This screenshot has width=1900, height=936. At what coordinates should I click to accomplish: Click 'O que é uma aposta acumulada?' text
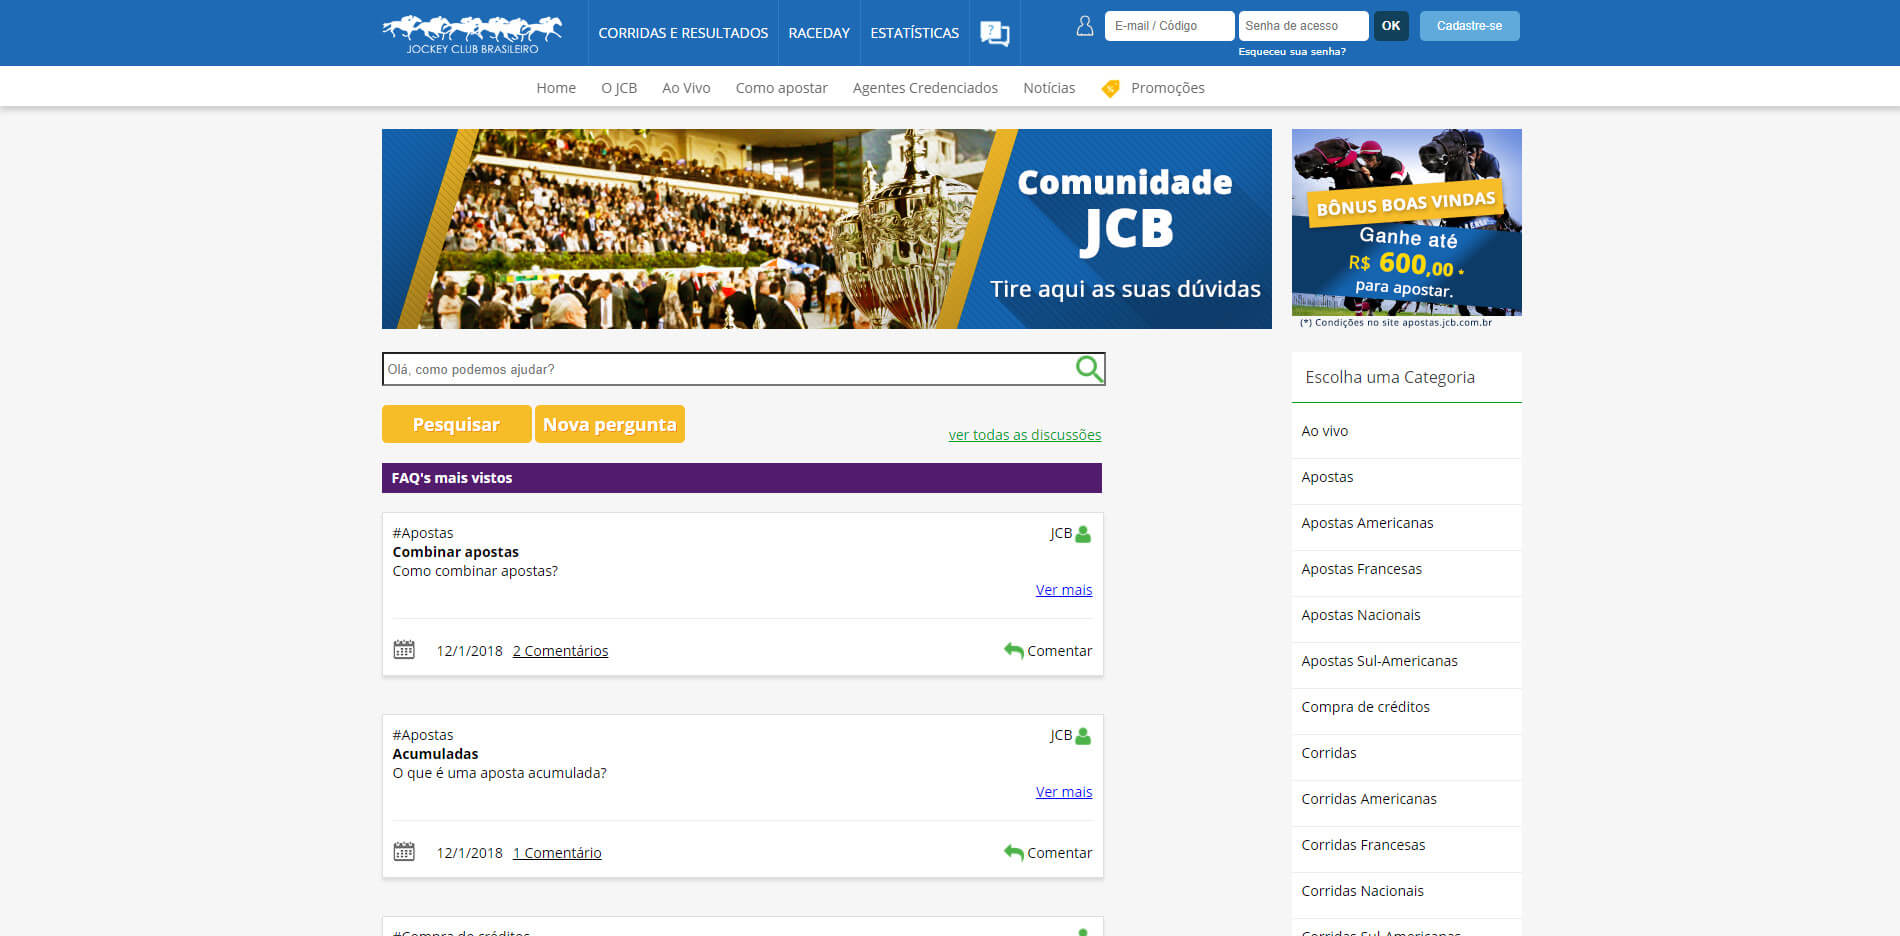tap(499, 773)
